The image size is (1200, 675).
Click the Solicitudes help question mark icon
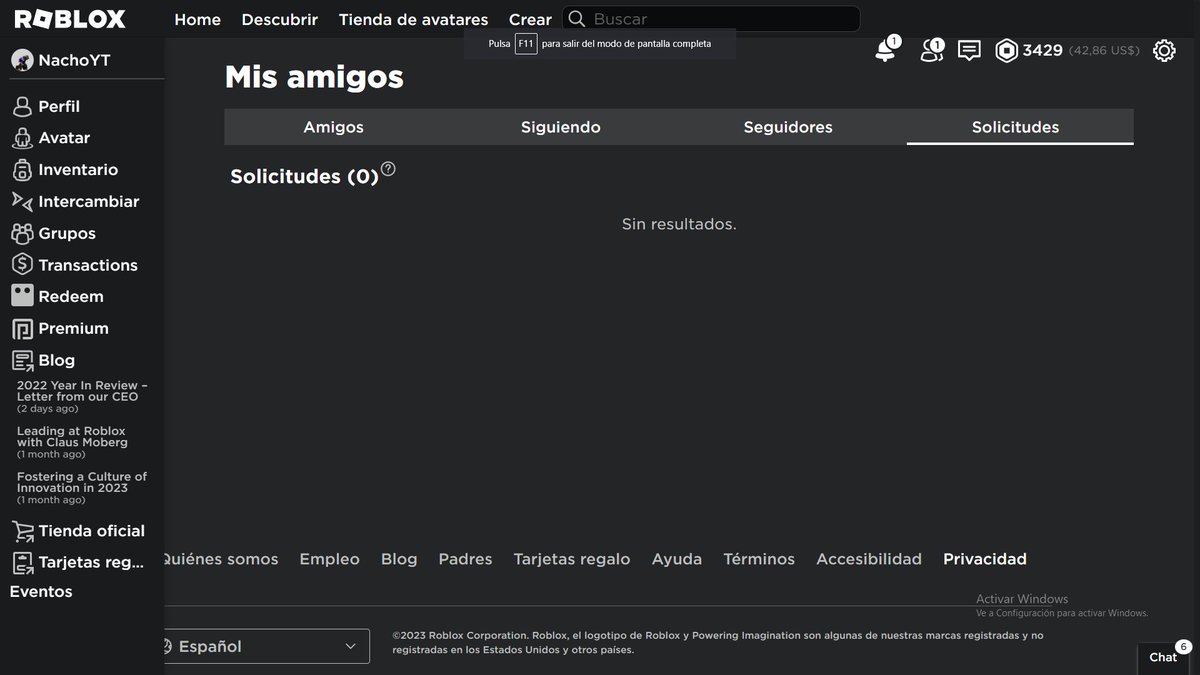pos(388,169)
